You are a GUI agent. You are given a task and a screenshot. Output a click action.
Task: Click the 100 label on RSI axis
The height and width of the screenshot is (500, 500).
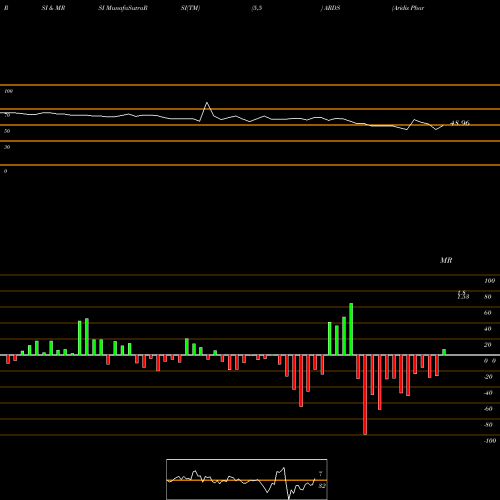pos(9,91)
